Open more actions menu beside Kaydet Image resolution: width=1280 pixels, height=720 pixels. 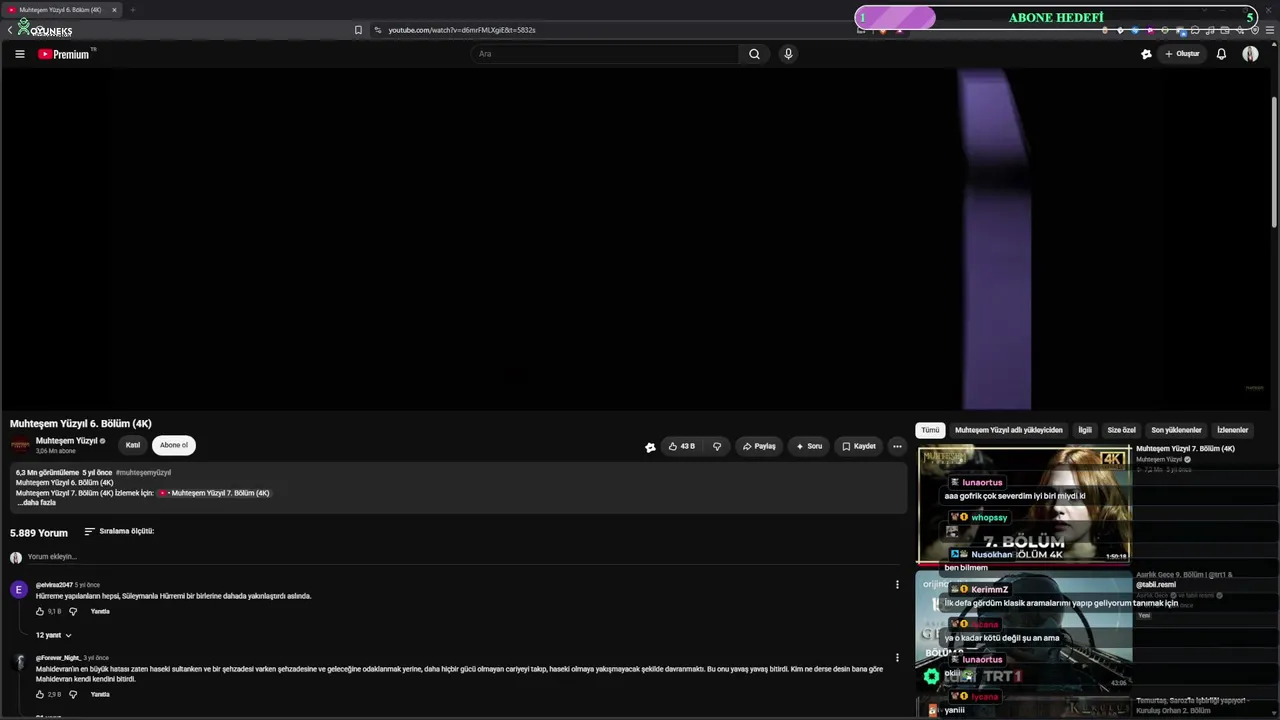click(897, 446)
